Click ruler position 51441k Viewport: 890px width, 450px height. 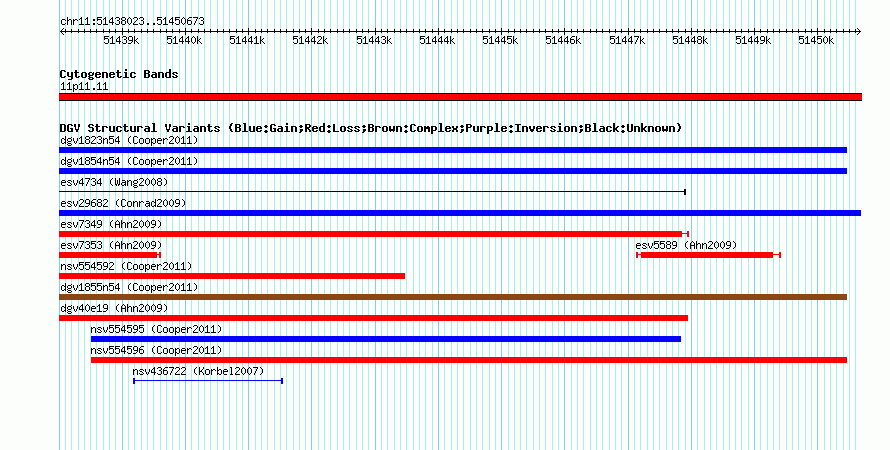(247, 41)
